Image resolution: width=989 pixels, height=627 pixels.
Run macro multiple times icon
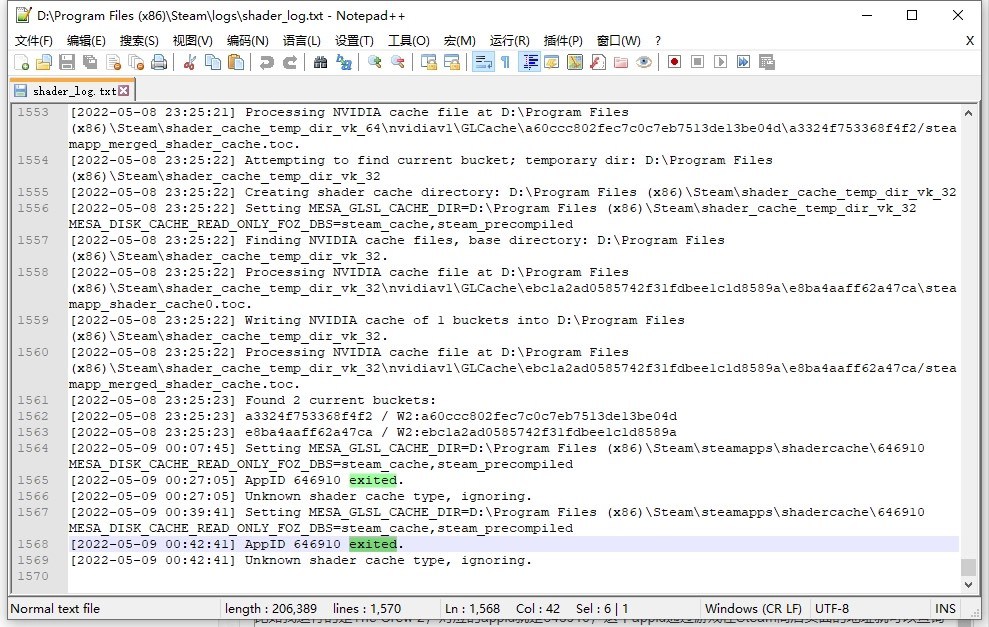click(x=744, y=62)
